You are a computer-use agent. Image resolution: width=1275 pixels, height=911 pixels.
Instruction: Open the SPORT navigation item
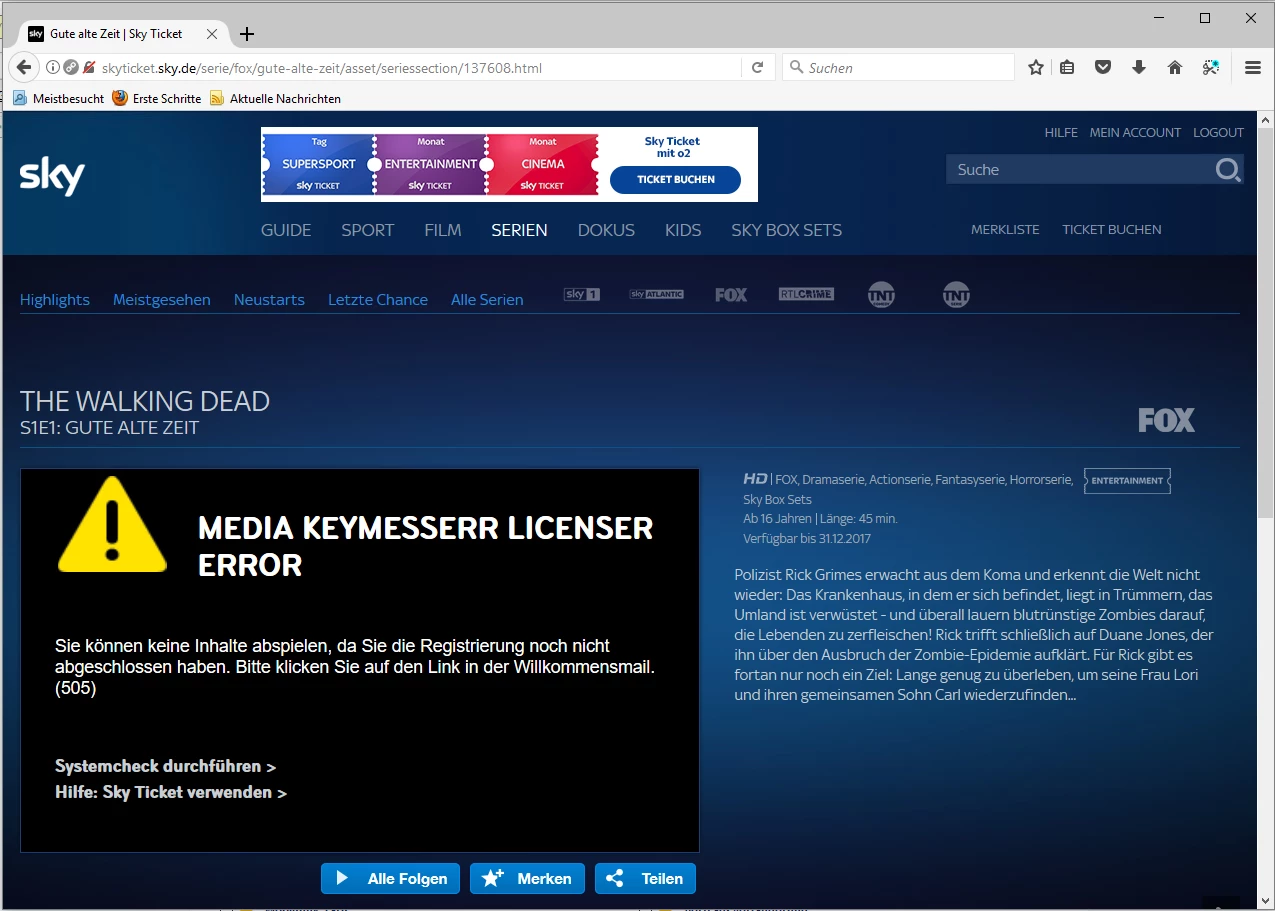pos(368,230)
